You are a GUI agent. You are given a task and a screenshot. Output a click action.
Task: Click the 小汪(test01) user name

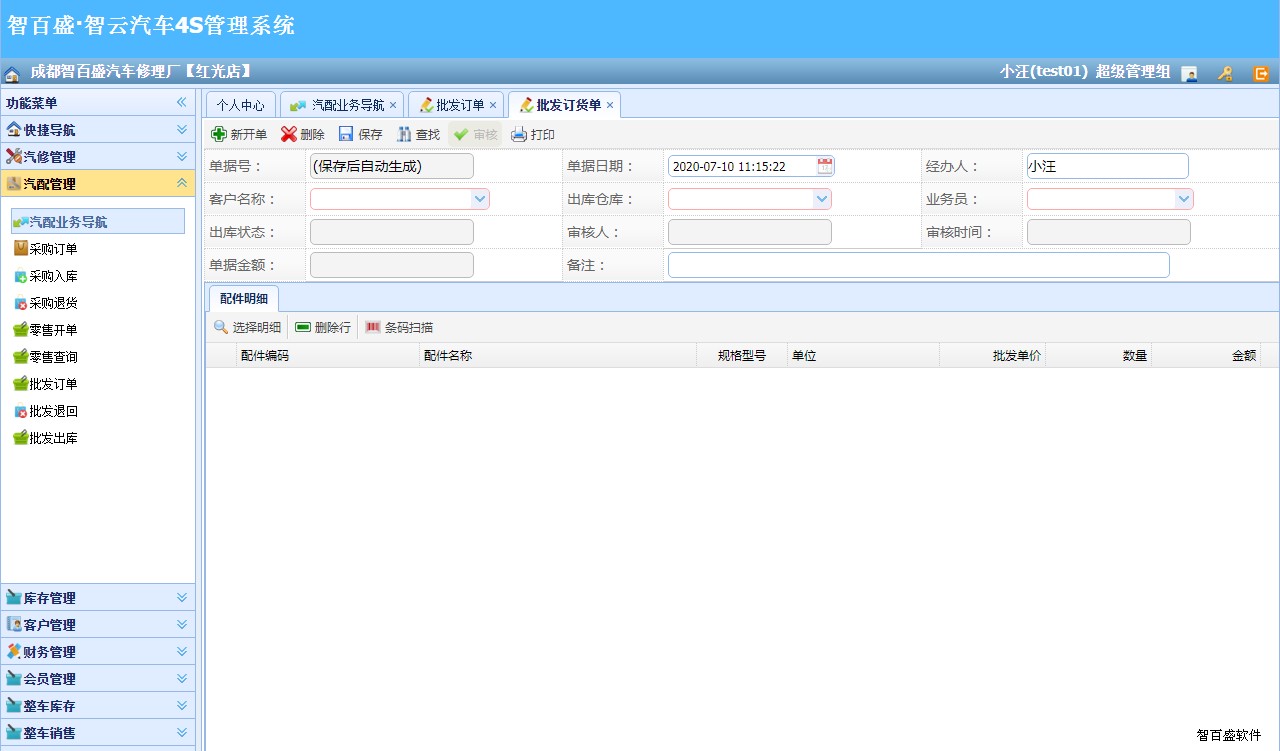(1043, 72)
